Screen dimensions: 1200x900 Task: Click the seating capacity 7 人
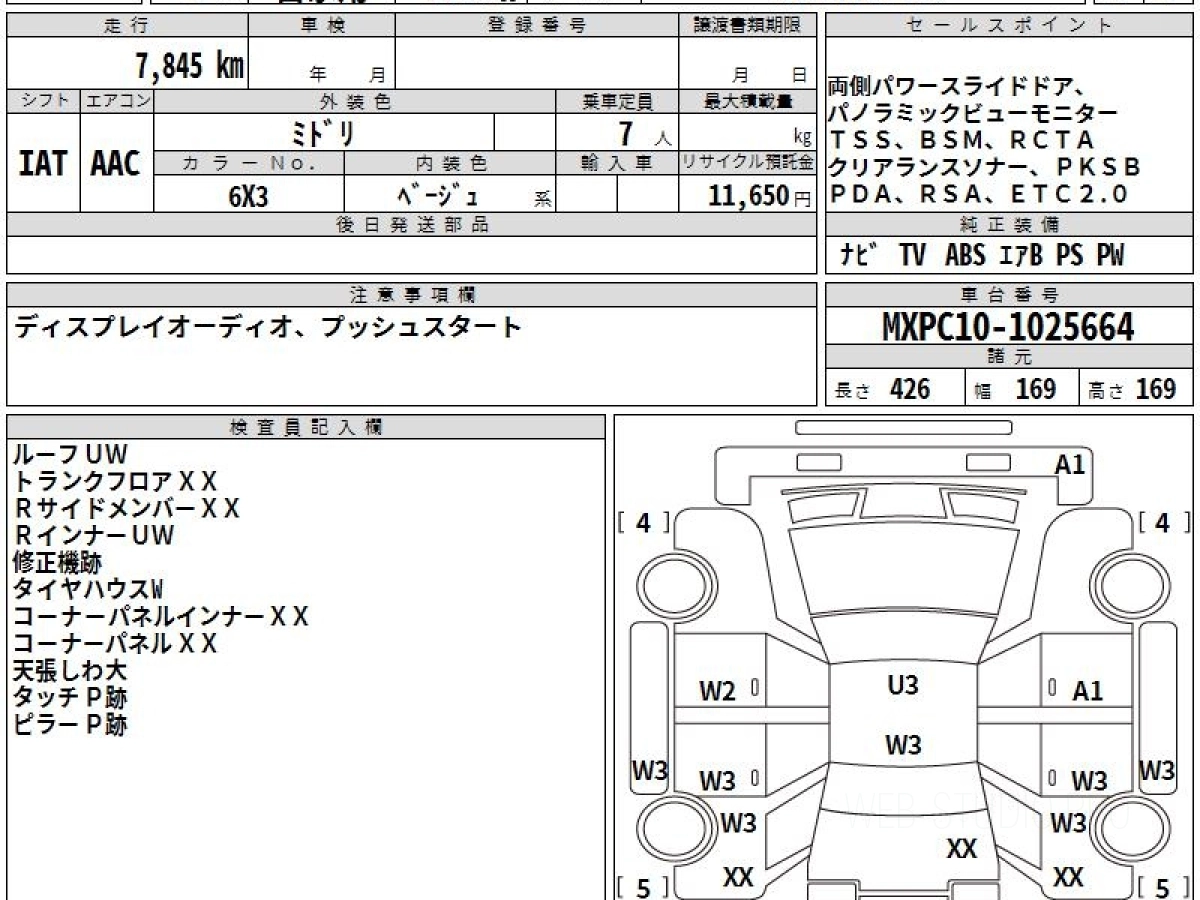[x=644, y=132]
